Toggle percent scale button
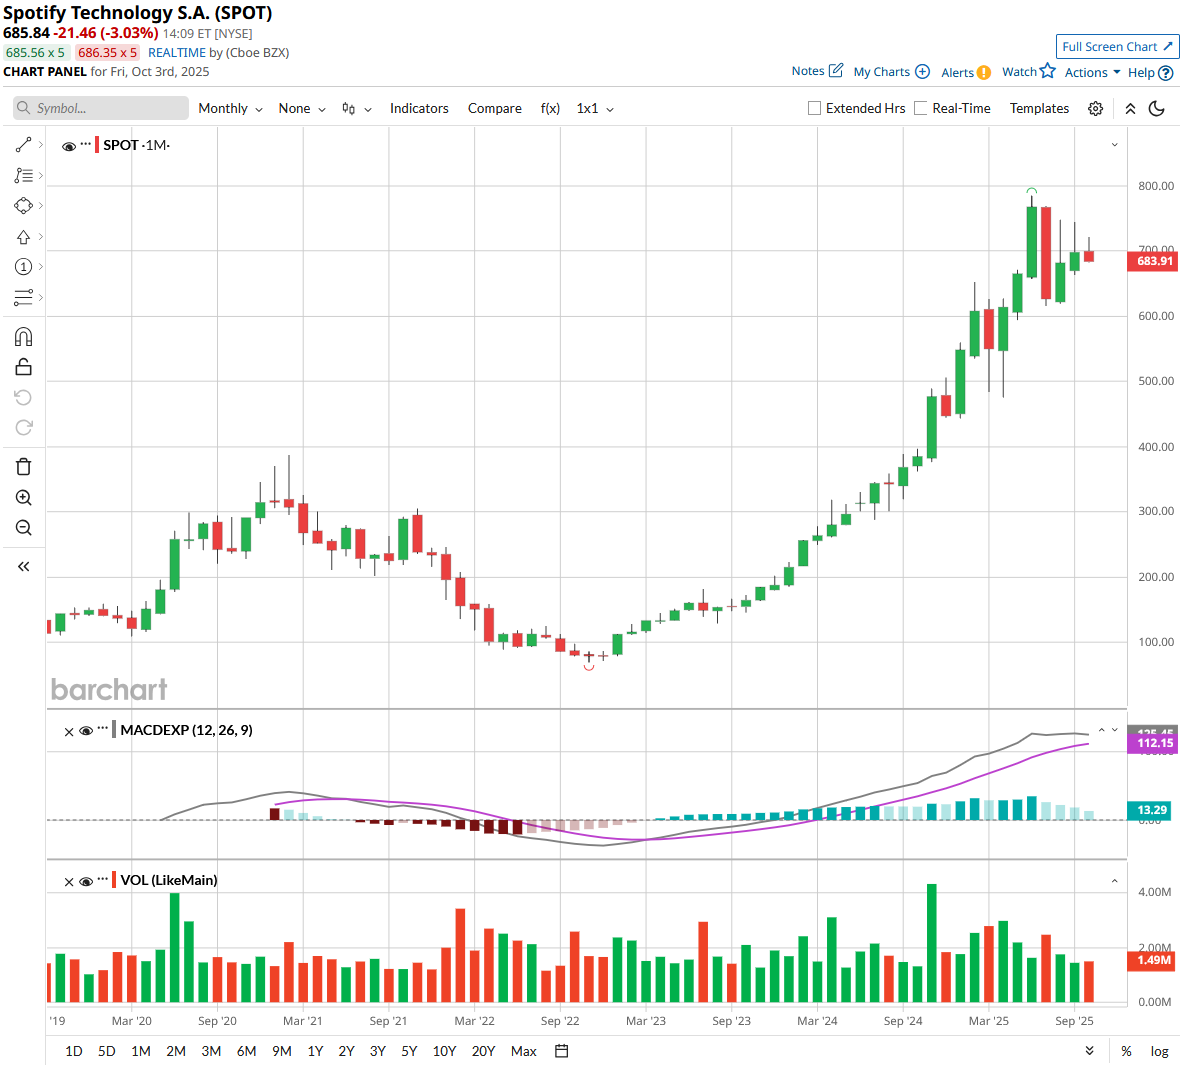 coord(1126,1051)
